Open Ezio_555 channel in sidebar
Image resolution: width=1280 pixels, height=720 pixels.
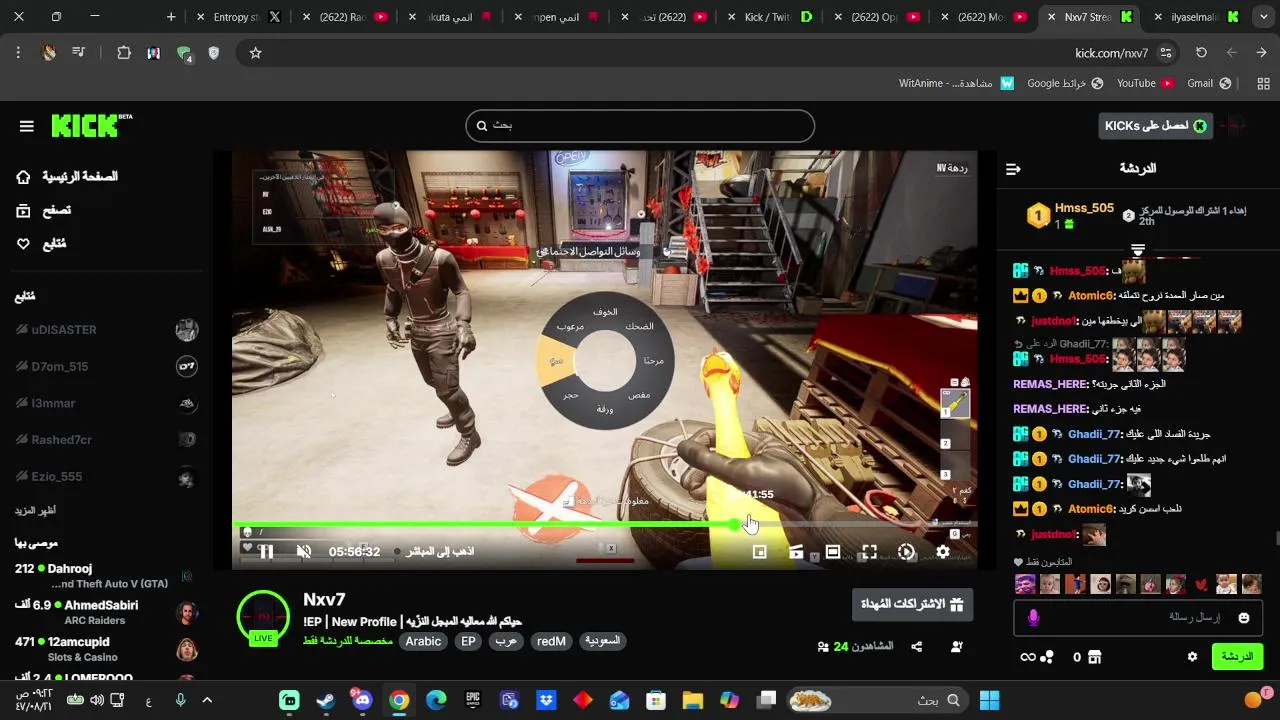click(106, 477)
